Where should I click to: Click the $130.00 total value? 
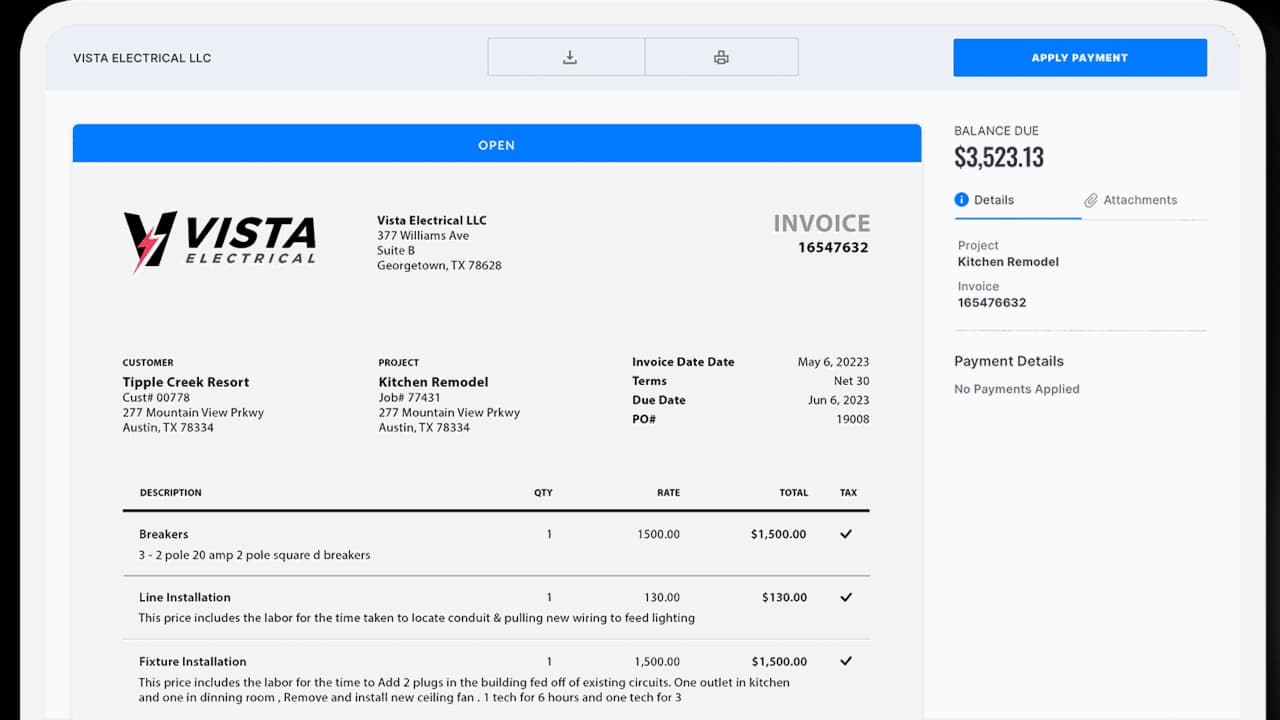point(784,597)
